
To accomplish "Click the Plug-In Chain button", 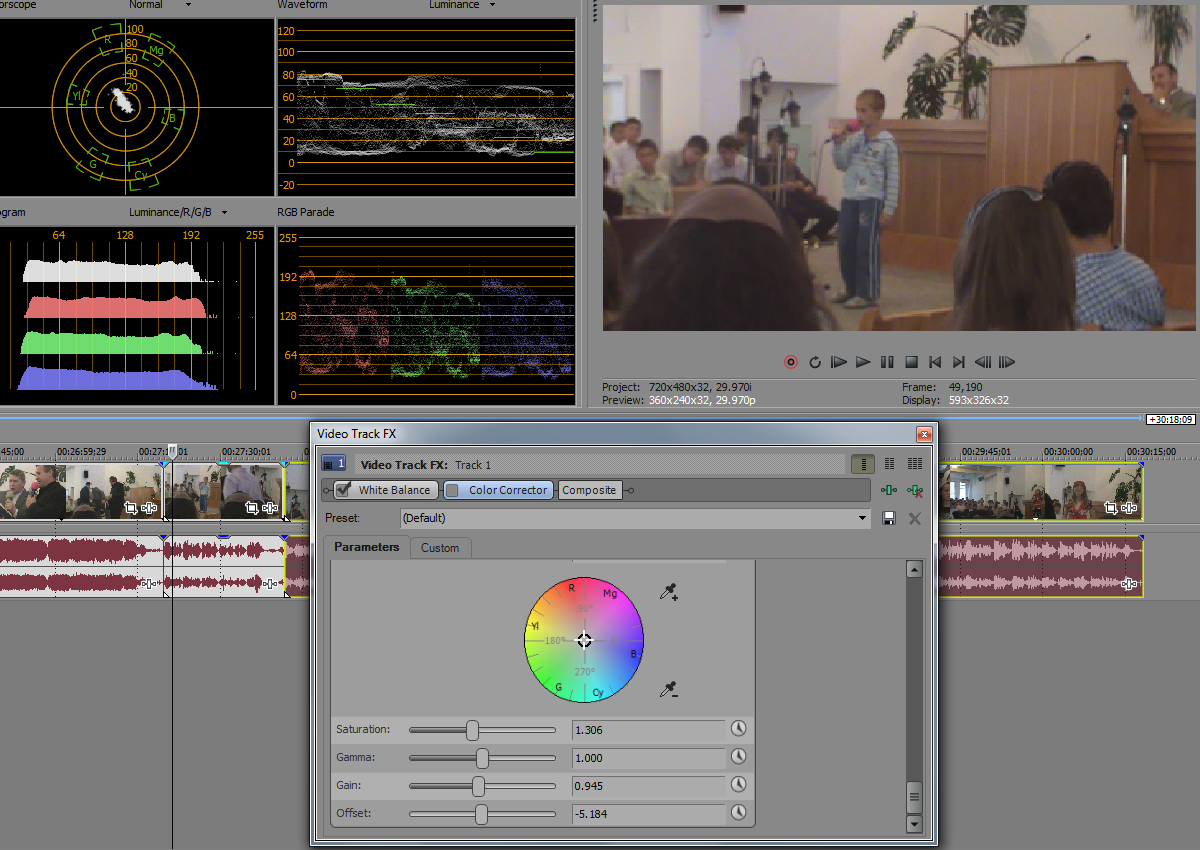I will pos(888,490).
